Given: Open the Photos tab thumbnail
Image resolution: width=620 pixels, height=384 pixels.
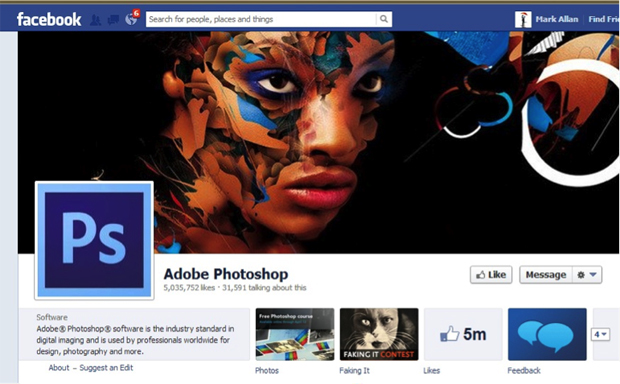Looking at the screenshot, I should tap(295, 335).
